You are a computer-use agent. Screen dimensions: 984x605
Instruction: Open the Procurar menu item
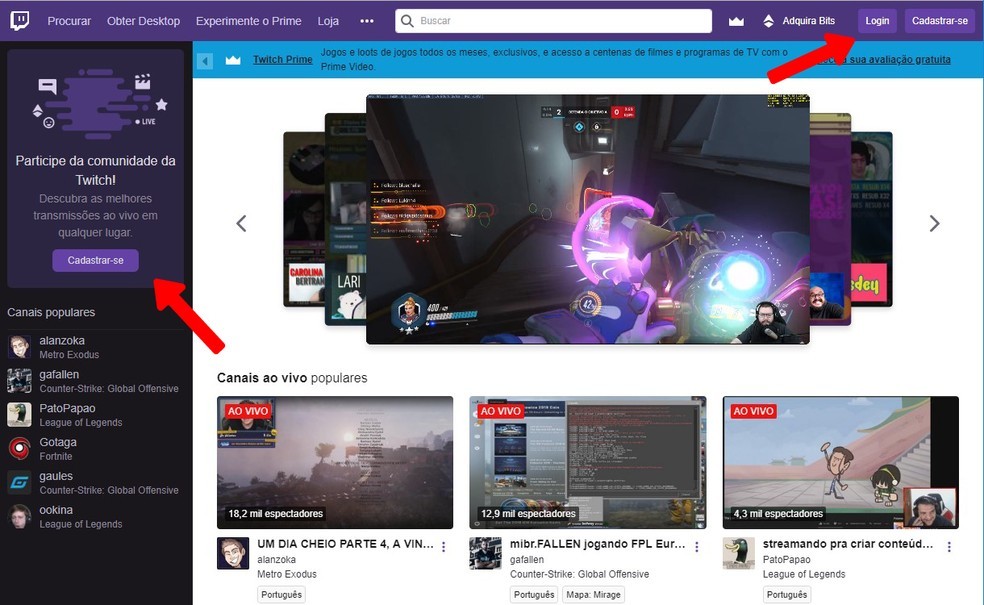click(69, 21)
